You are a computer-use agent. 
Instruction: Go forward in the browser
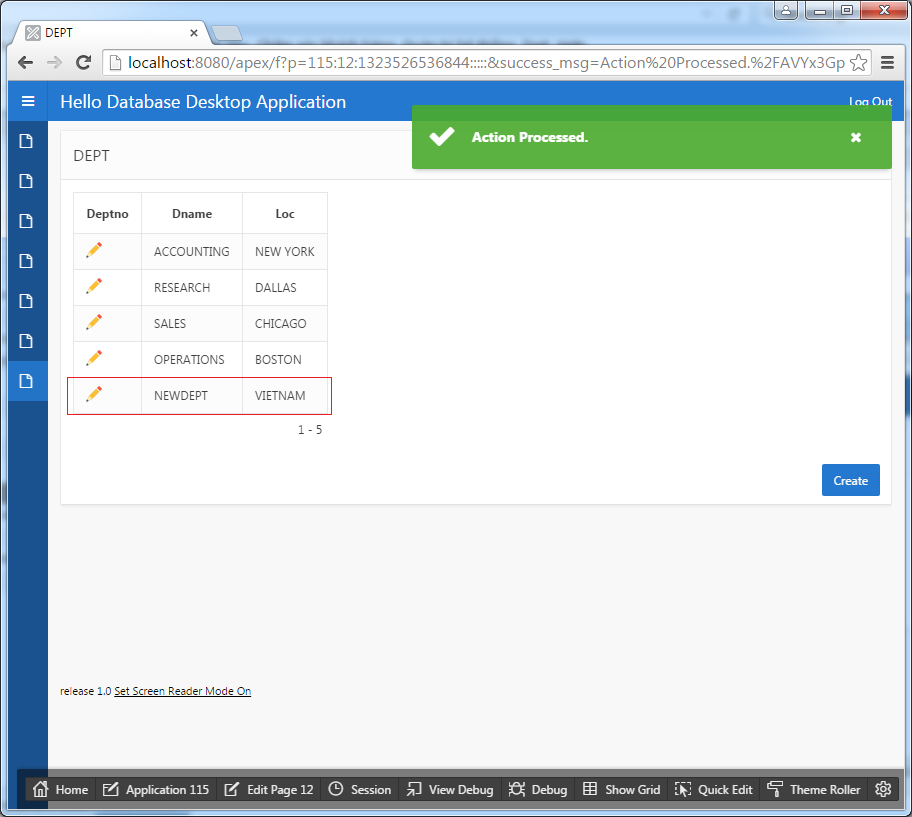tap(54, 62)
